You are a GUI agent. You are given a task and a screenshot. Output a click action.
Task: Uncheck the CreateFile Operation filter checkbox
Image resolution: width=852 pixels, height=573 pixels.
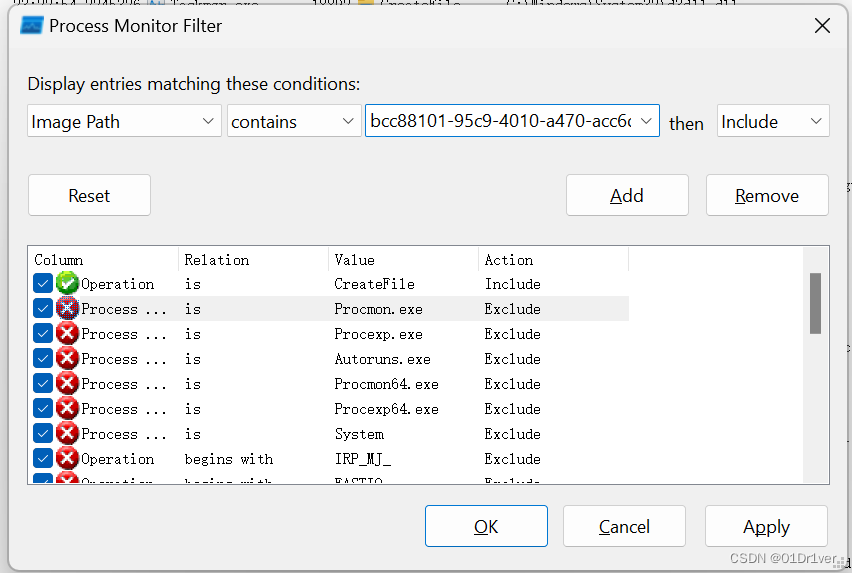click(x=43, y=284)
